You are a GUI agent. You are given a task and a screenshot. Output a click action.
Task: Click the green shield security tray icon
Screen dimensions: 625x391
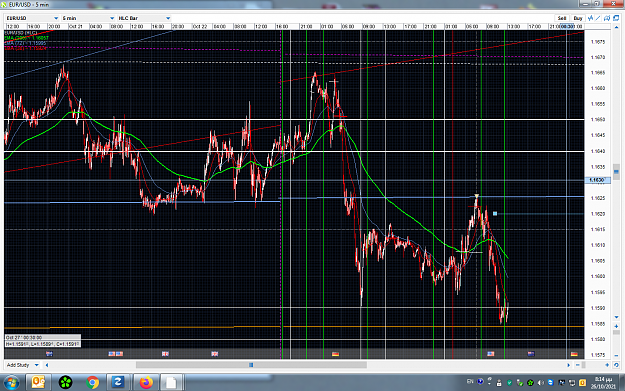coord(509,383)
